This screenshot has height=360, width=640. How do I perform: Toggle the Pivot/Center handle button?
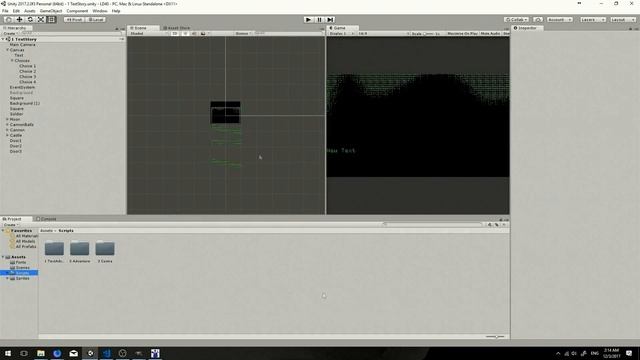(x=74, y=20)
